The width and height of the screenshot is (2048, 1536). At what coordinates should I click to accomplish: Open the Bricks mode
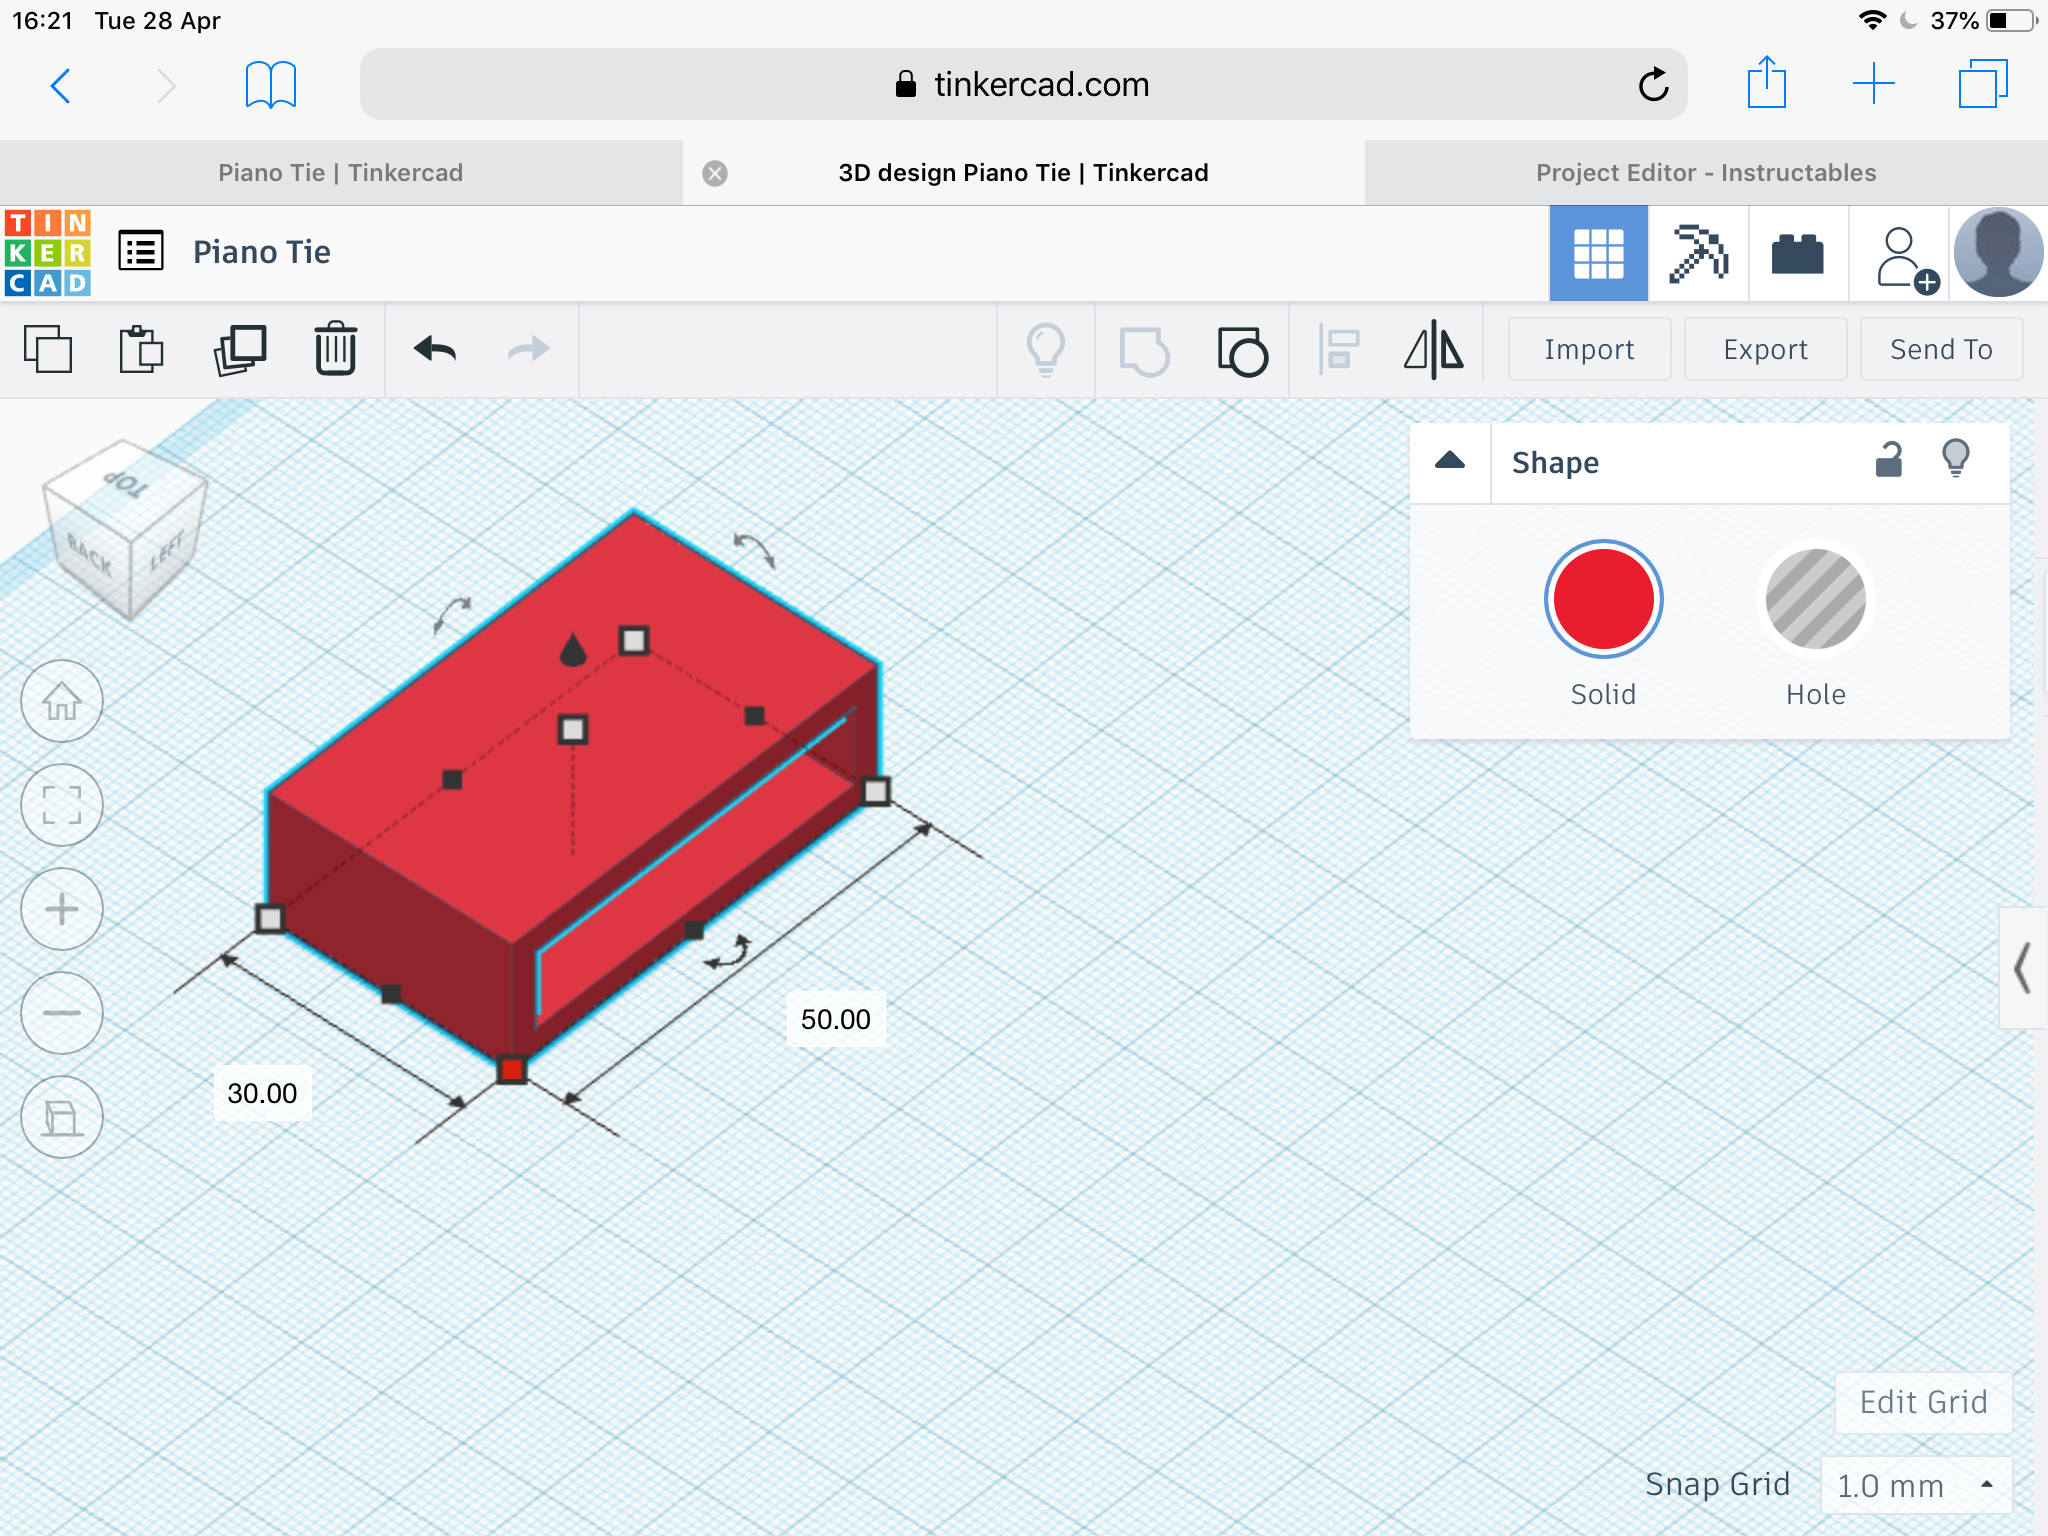point(1798,253)
